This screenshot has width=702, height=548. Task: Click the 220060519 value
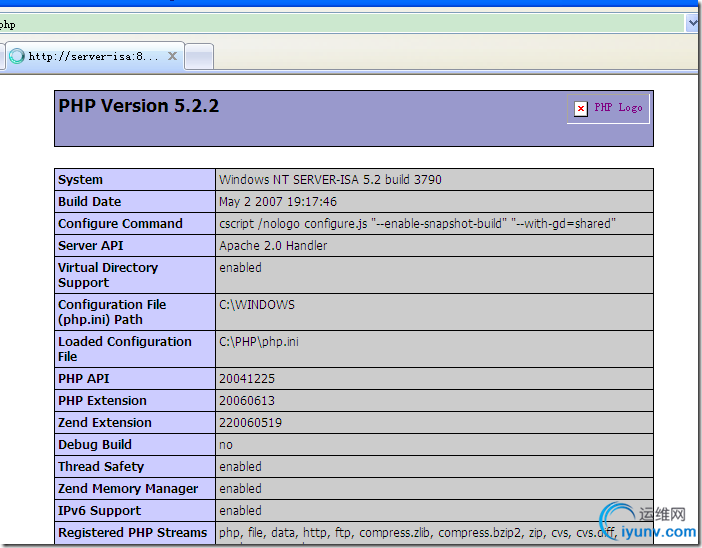pos(251,423)
